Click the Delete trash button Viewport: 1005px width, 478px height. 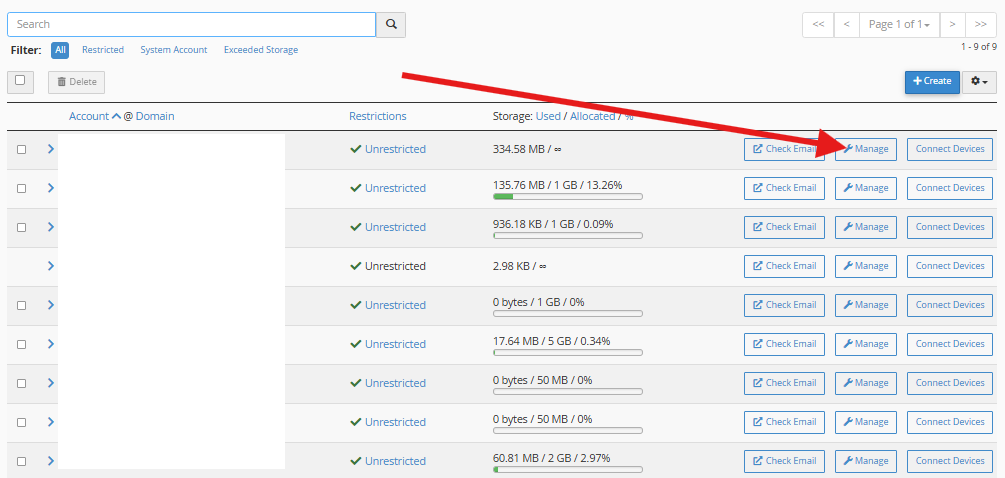(x=76, y=82)
